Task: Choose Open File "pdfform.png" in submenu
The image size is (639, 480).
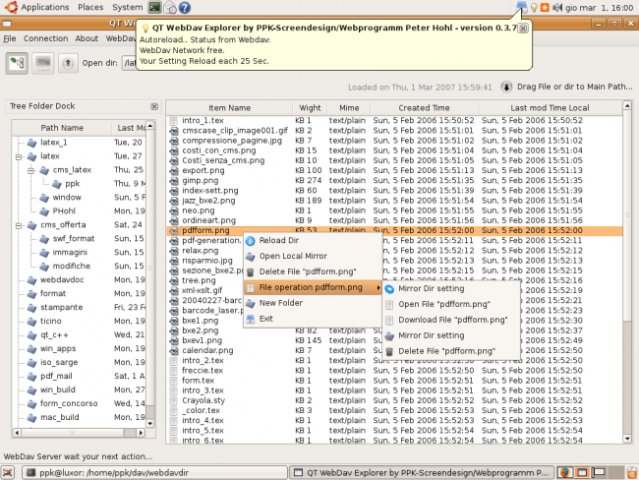Action: pos(452,304)
